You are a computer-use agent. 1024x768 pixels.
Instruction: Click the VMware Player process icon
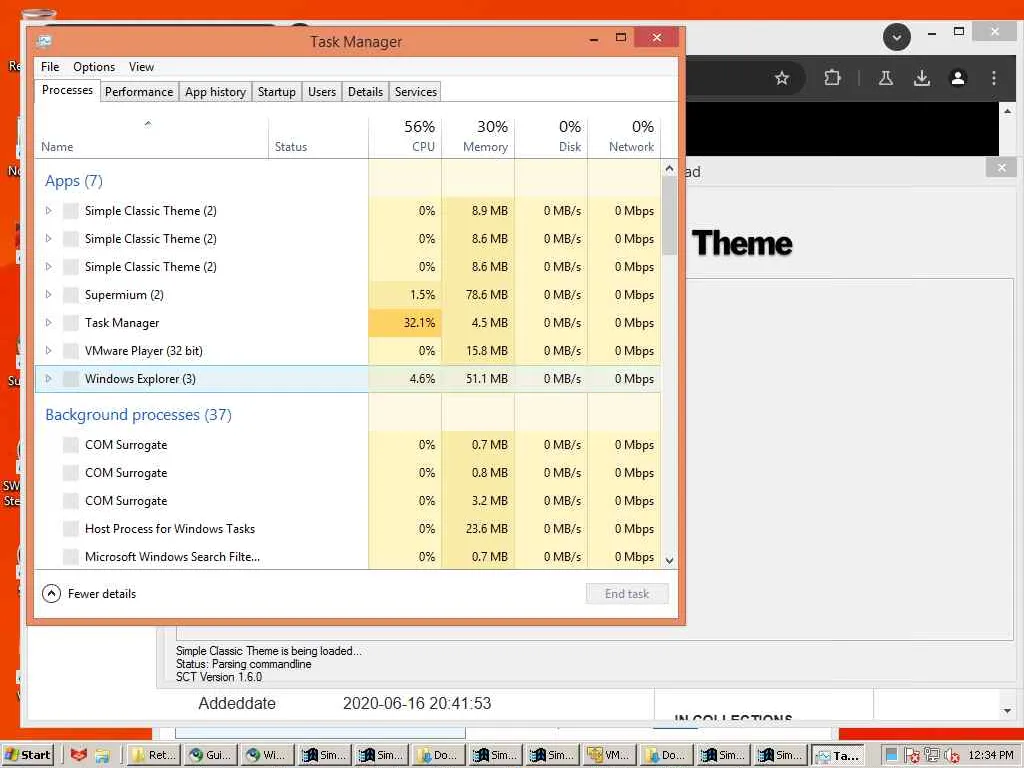(71, 351)
